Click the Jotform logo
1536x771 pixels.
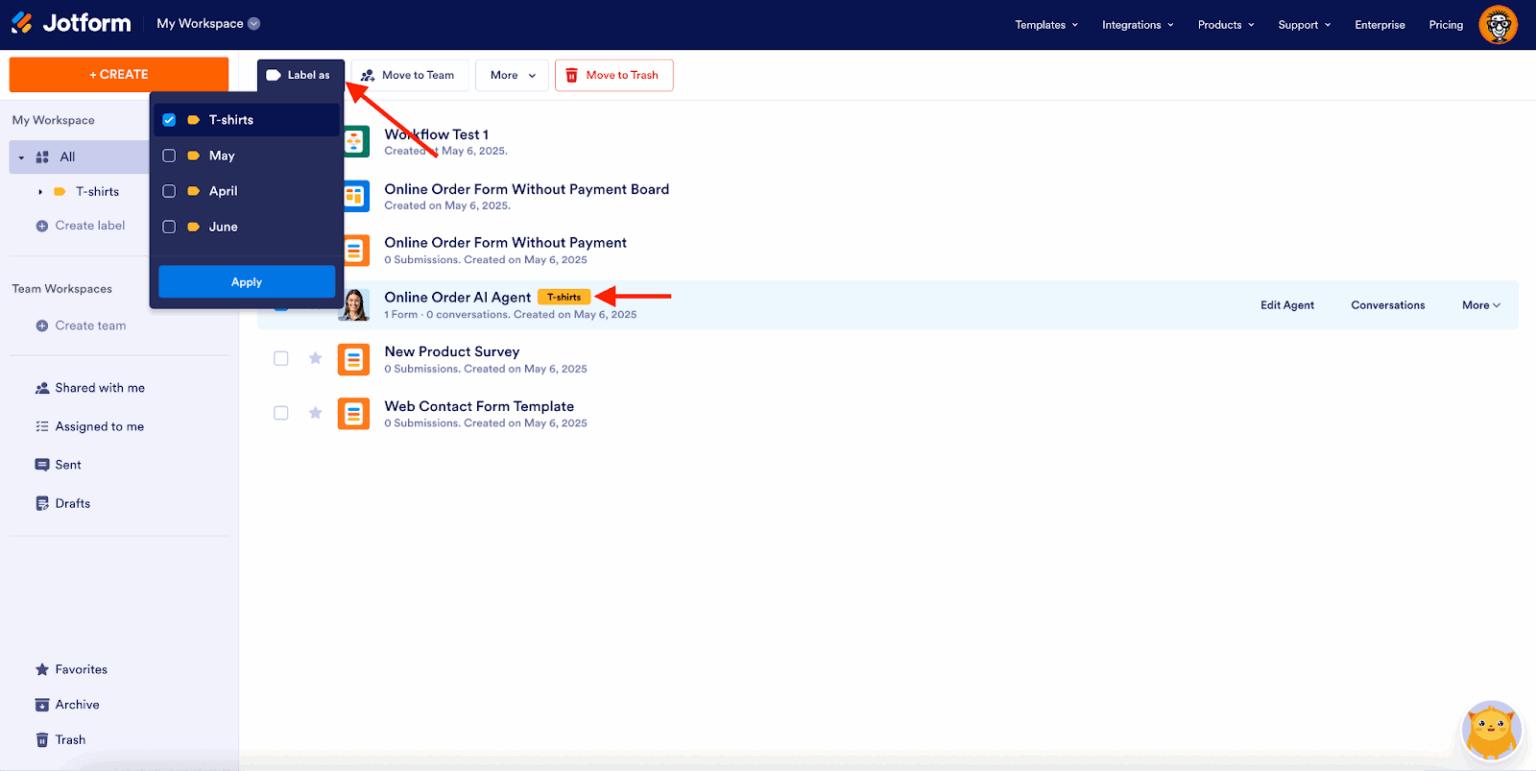(70, 22)
